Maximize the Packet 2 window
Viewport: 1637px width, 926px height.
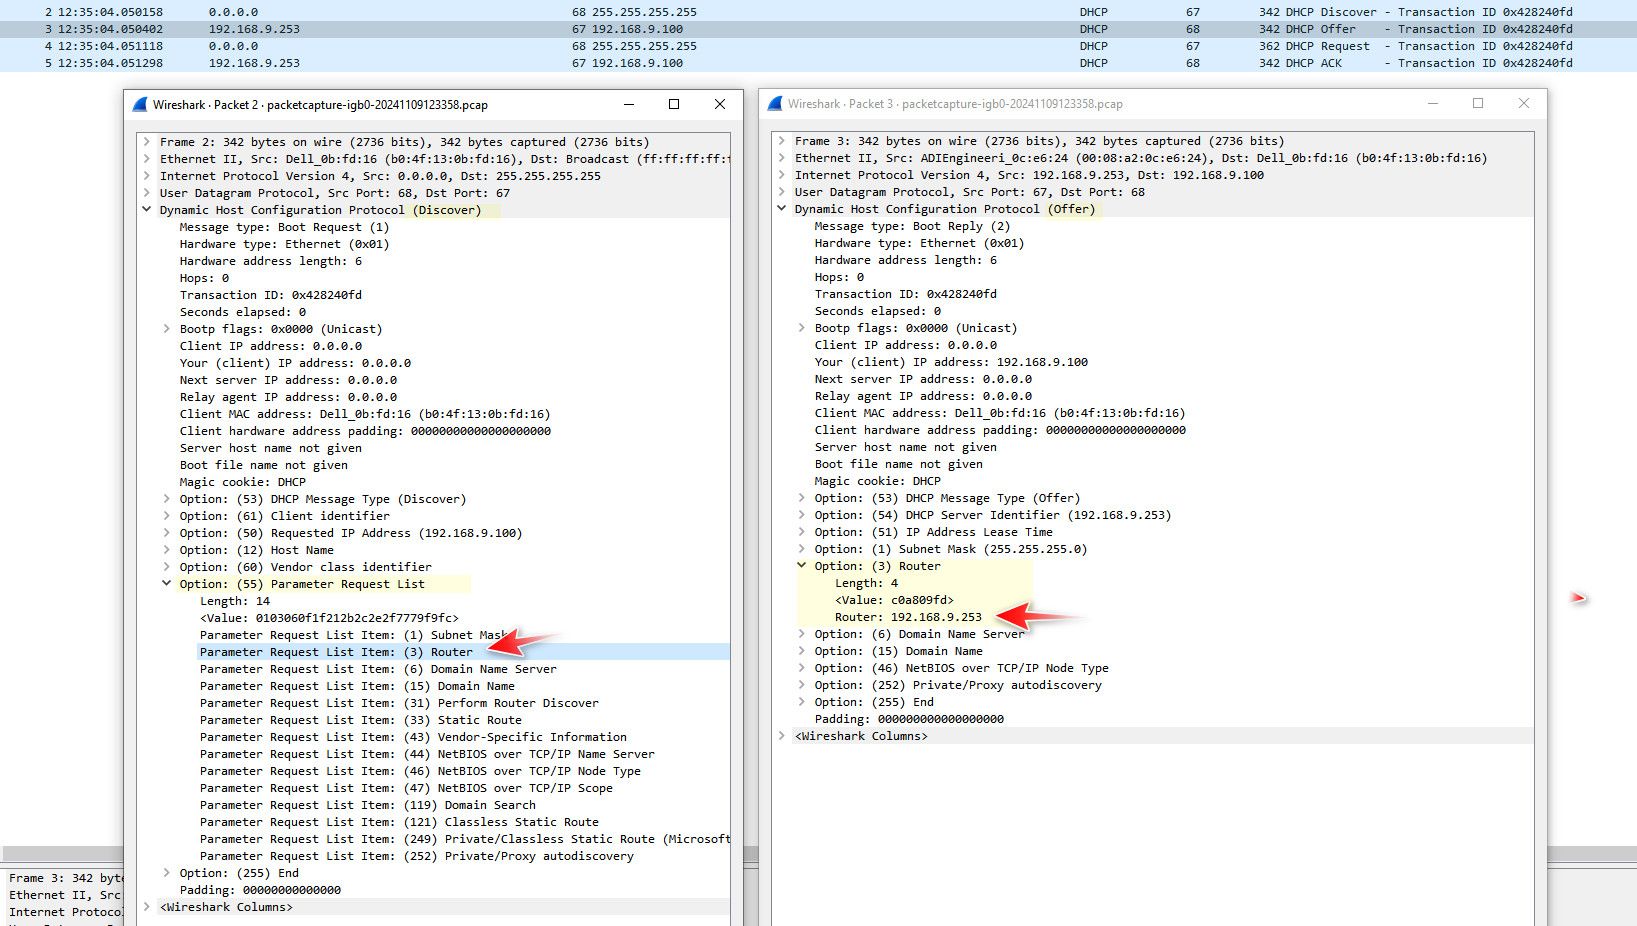674,104
